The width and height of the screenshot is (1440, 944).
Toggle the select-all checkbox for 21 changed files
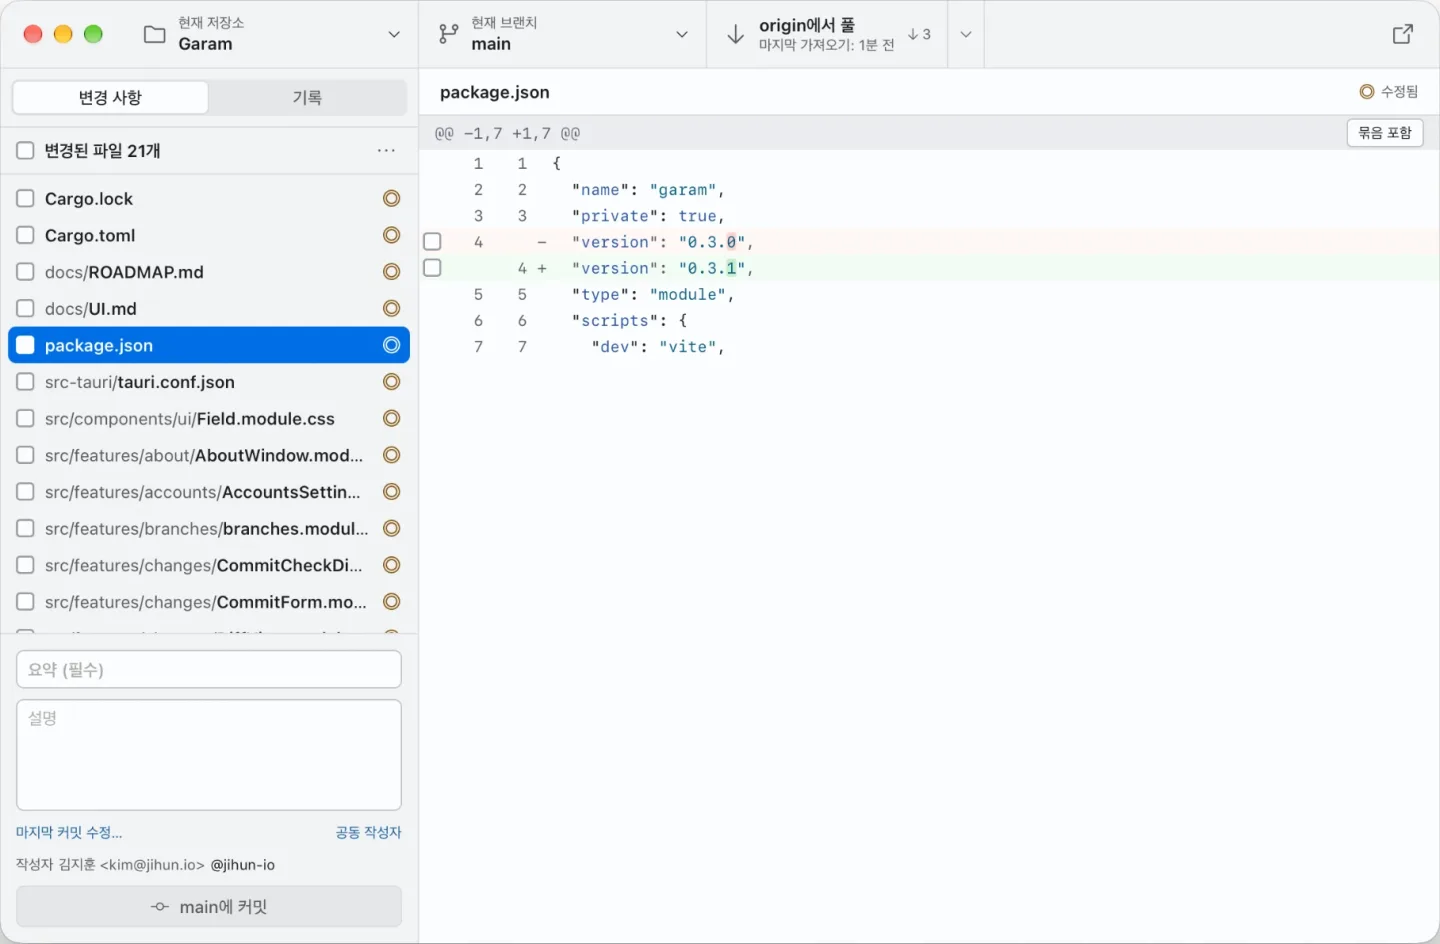pyautogui.click(x=25, y=150)
